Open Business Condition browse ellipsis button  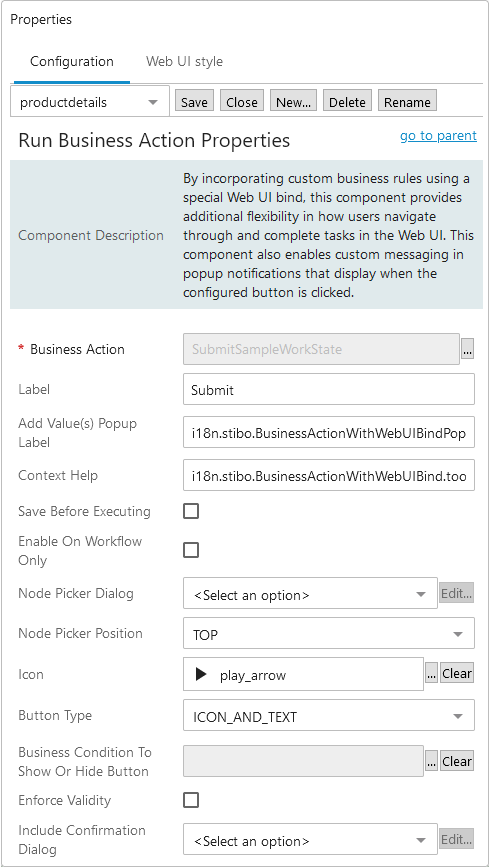click(x=431, y=762)
